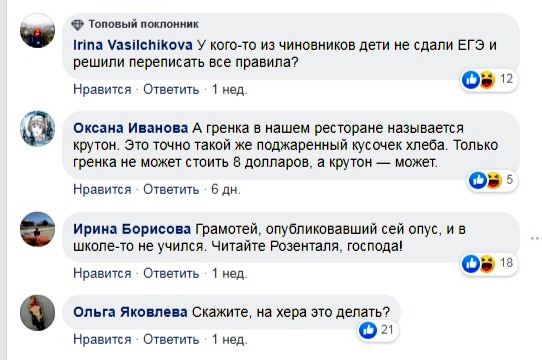Click like icon with 21 on Ольга Яковлева's comment
This screenshot has height=360, width=542.
[377, 330]
